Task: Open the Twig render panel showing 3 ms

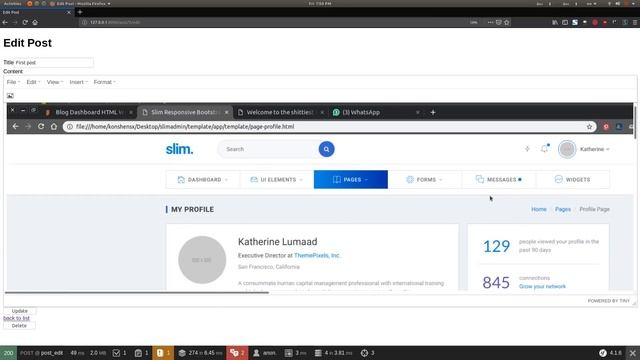Action: [296, 353]
